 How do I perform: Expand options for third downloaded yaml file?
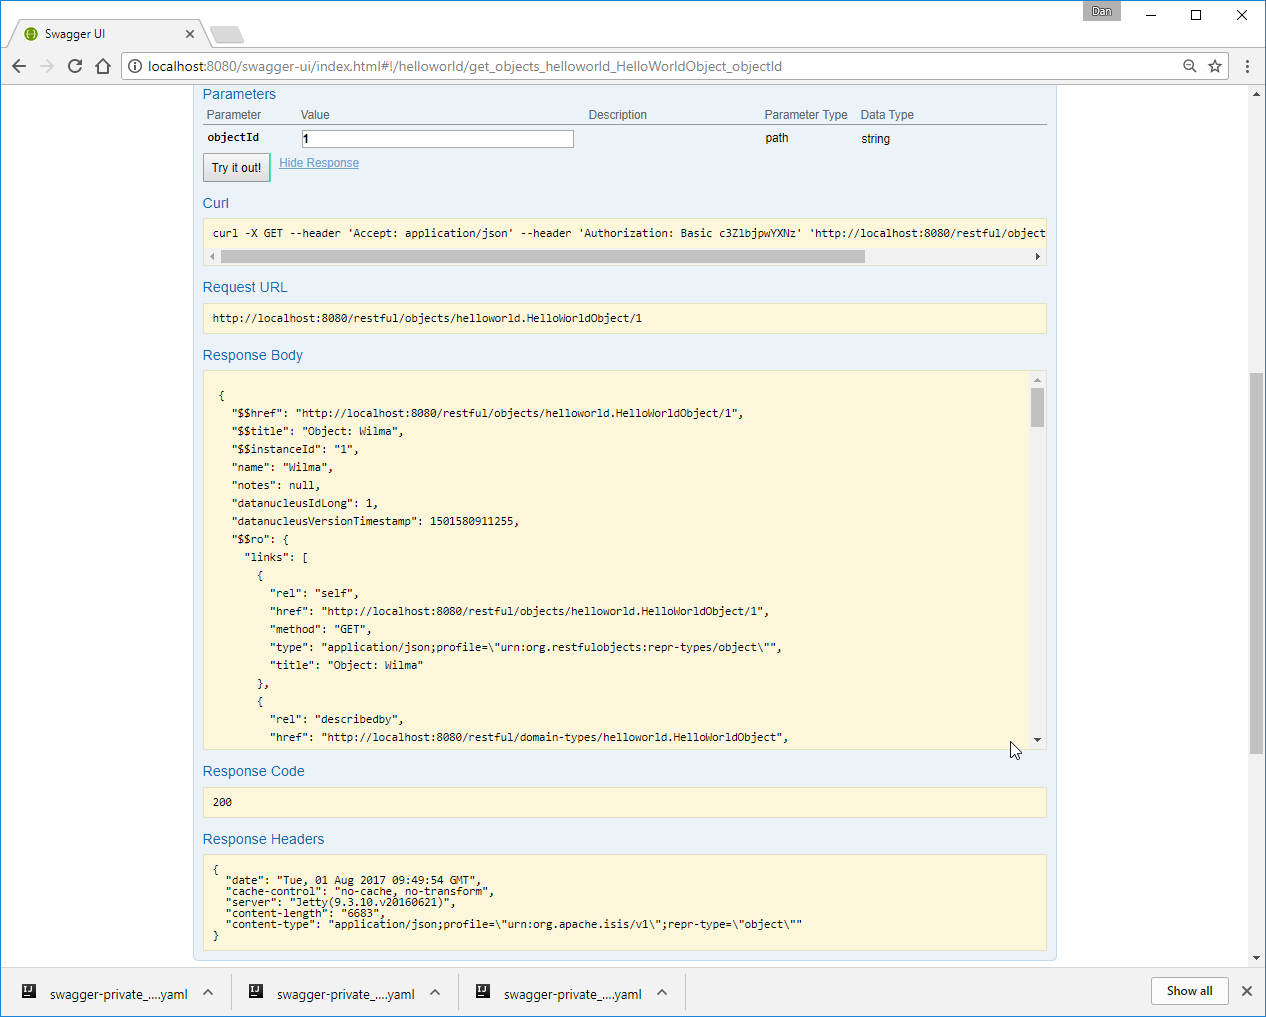tap(662, 993)
